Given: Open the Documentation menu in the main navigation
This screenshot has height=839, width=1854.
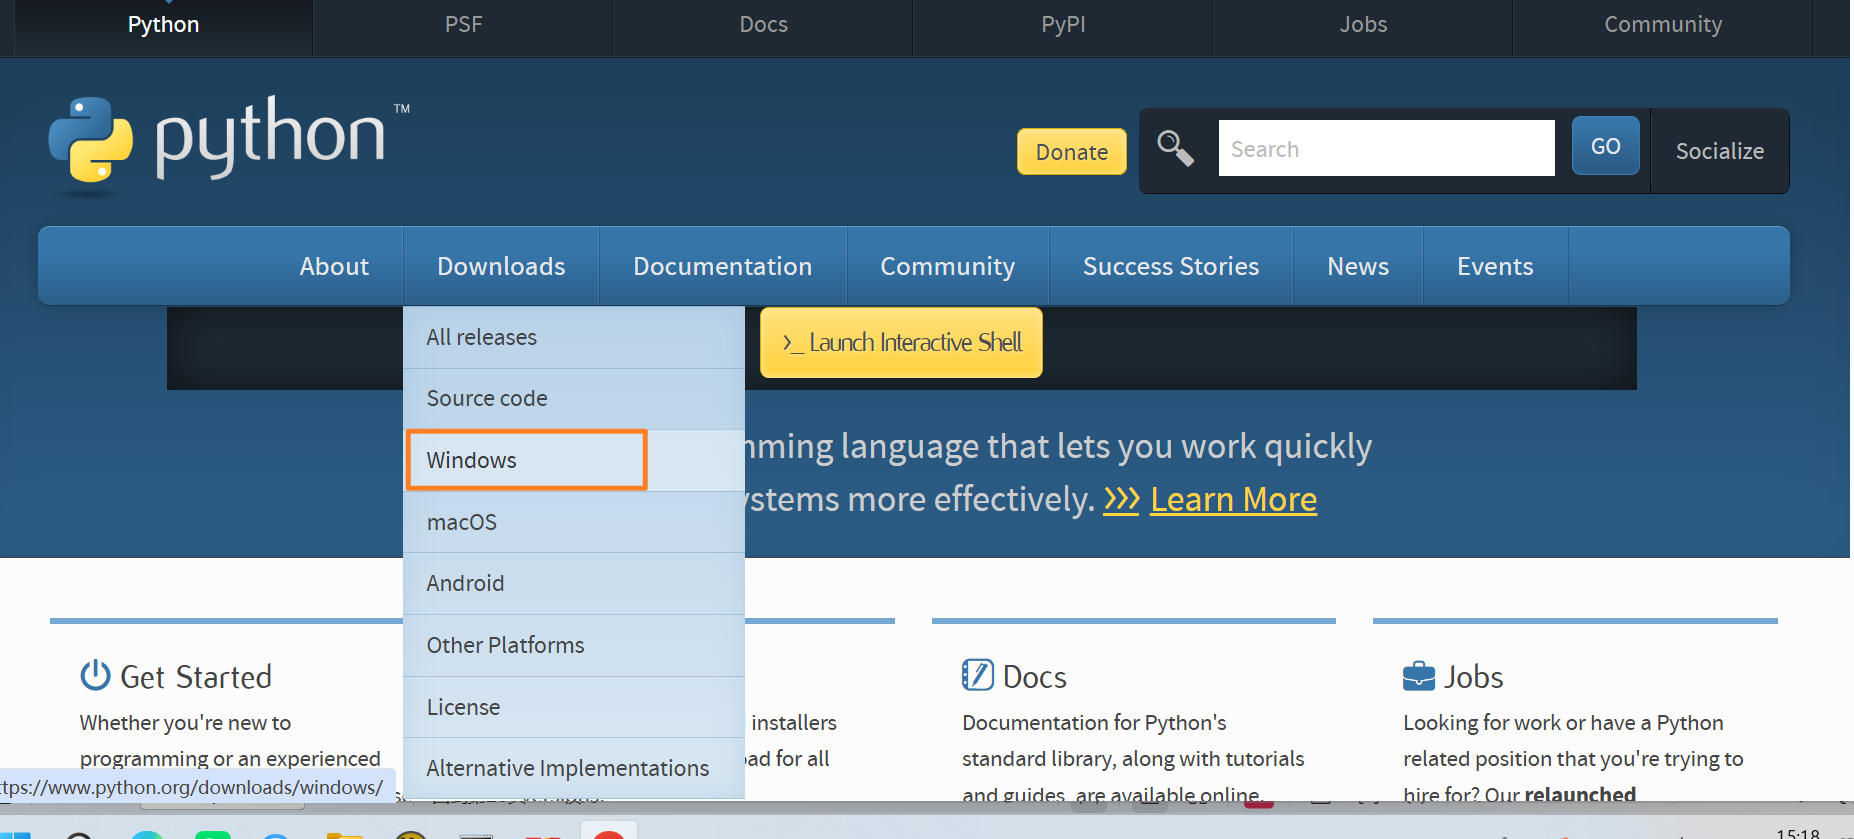Looking at the screenshot, I should 722,266.
